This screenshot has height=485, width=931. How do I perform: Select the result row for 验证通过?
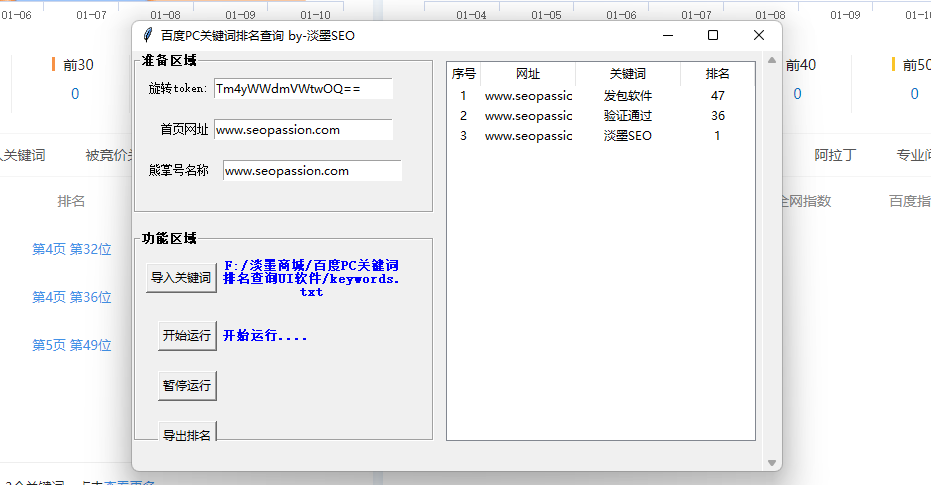tap(600, 116)
